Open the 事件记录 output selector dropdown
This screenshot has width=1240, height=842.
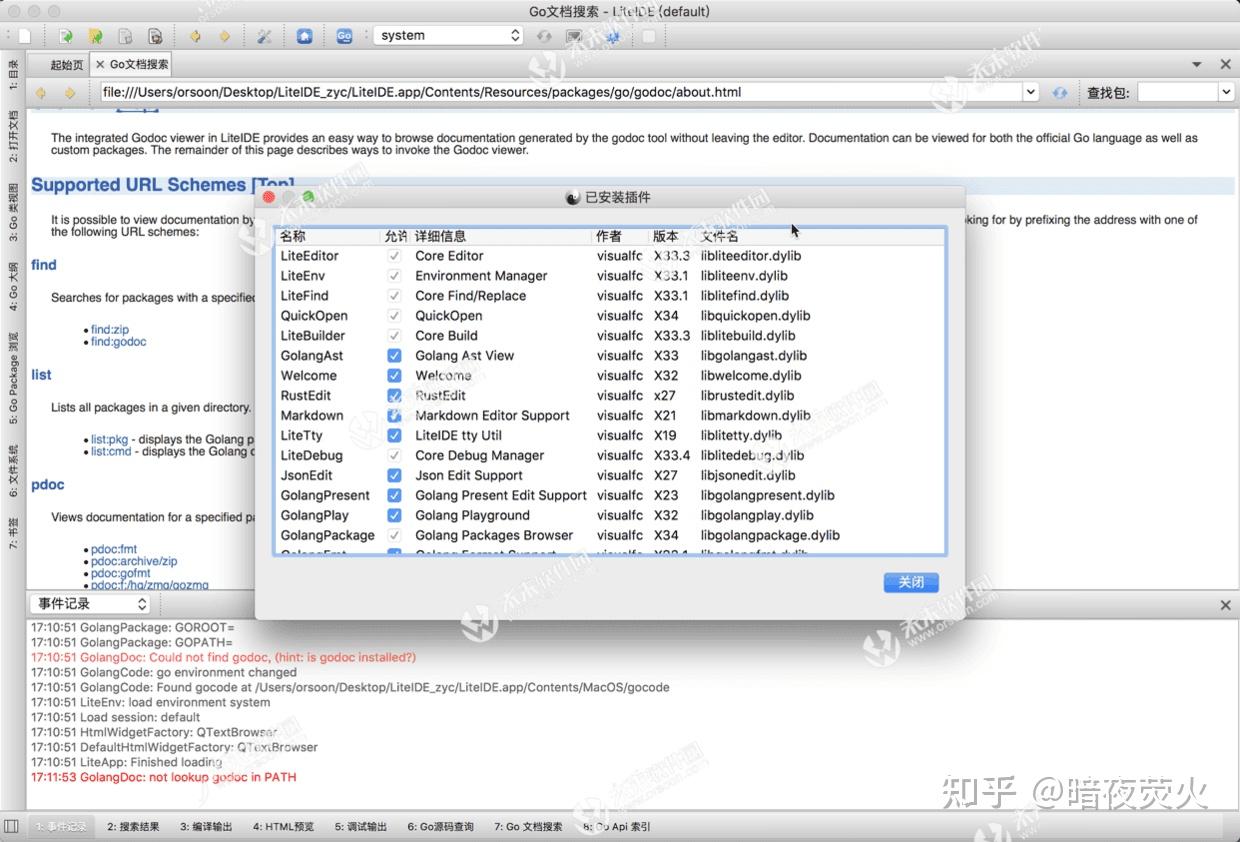click(x=91, y=604)
